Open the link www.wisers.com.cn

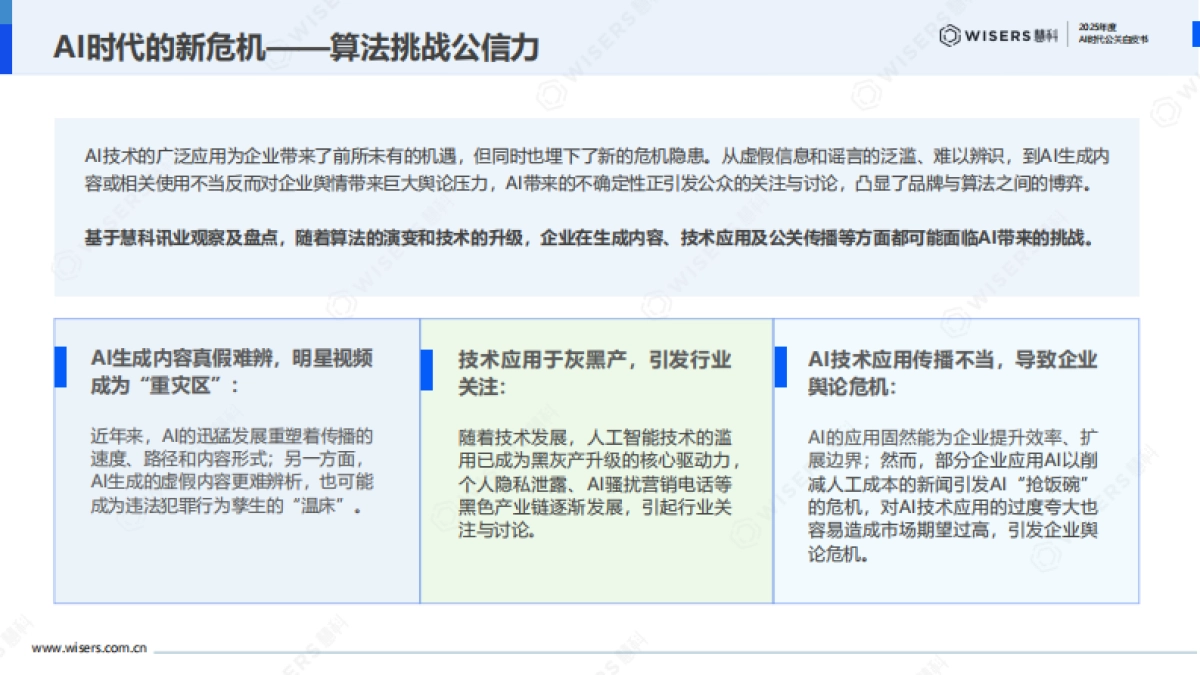tap(88, 649)
